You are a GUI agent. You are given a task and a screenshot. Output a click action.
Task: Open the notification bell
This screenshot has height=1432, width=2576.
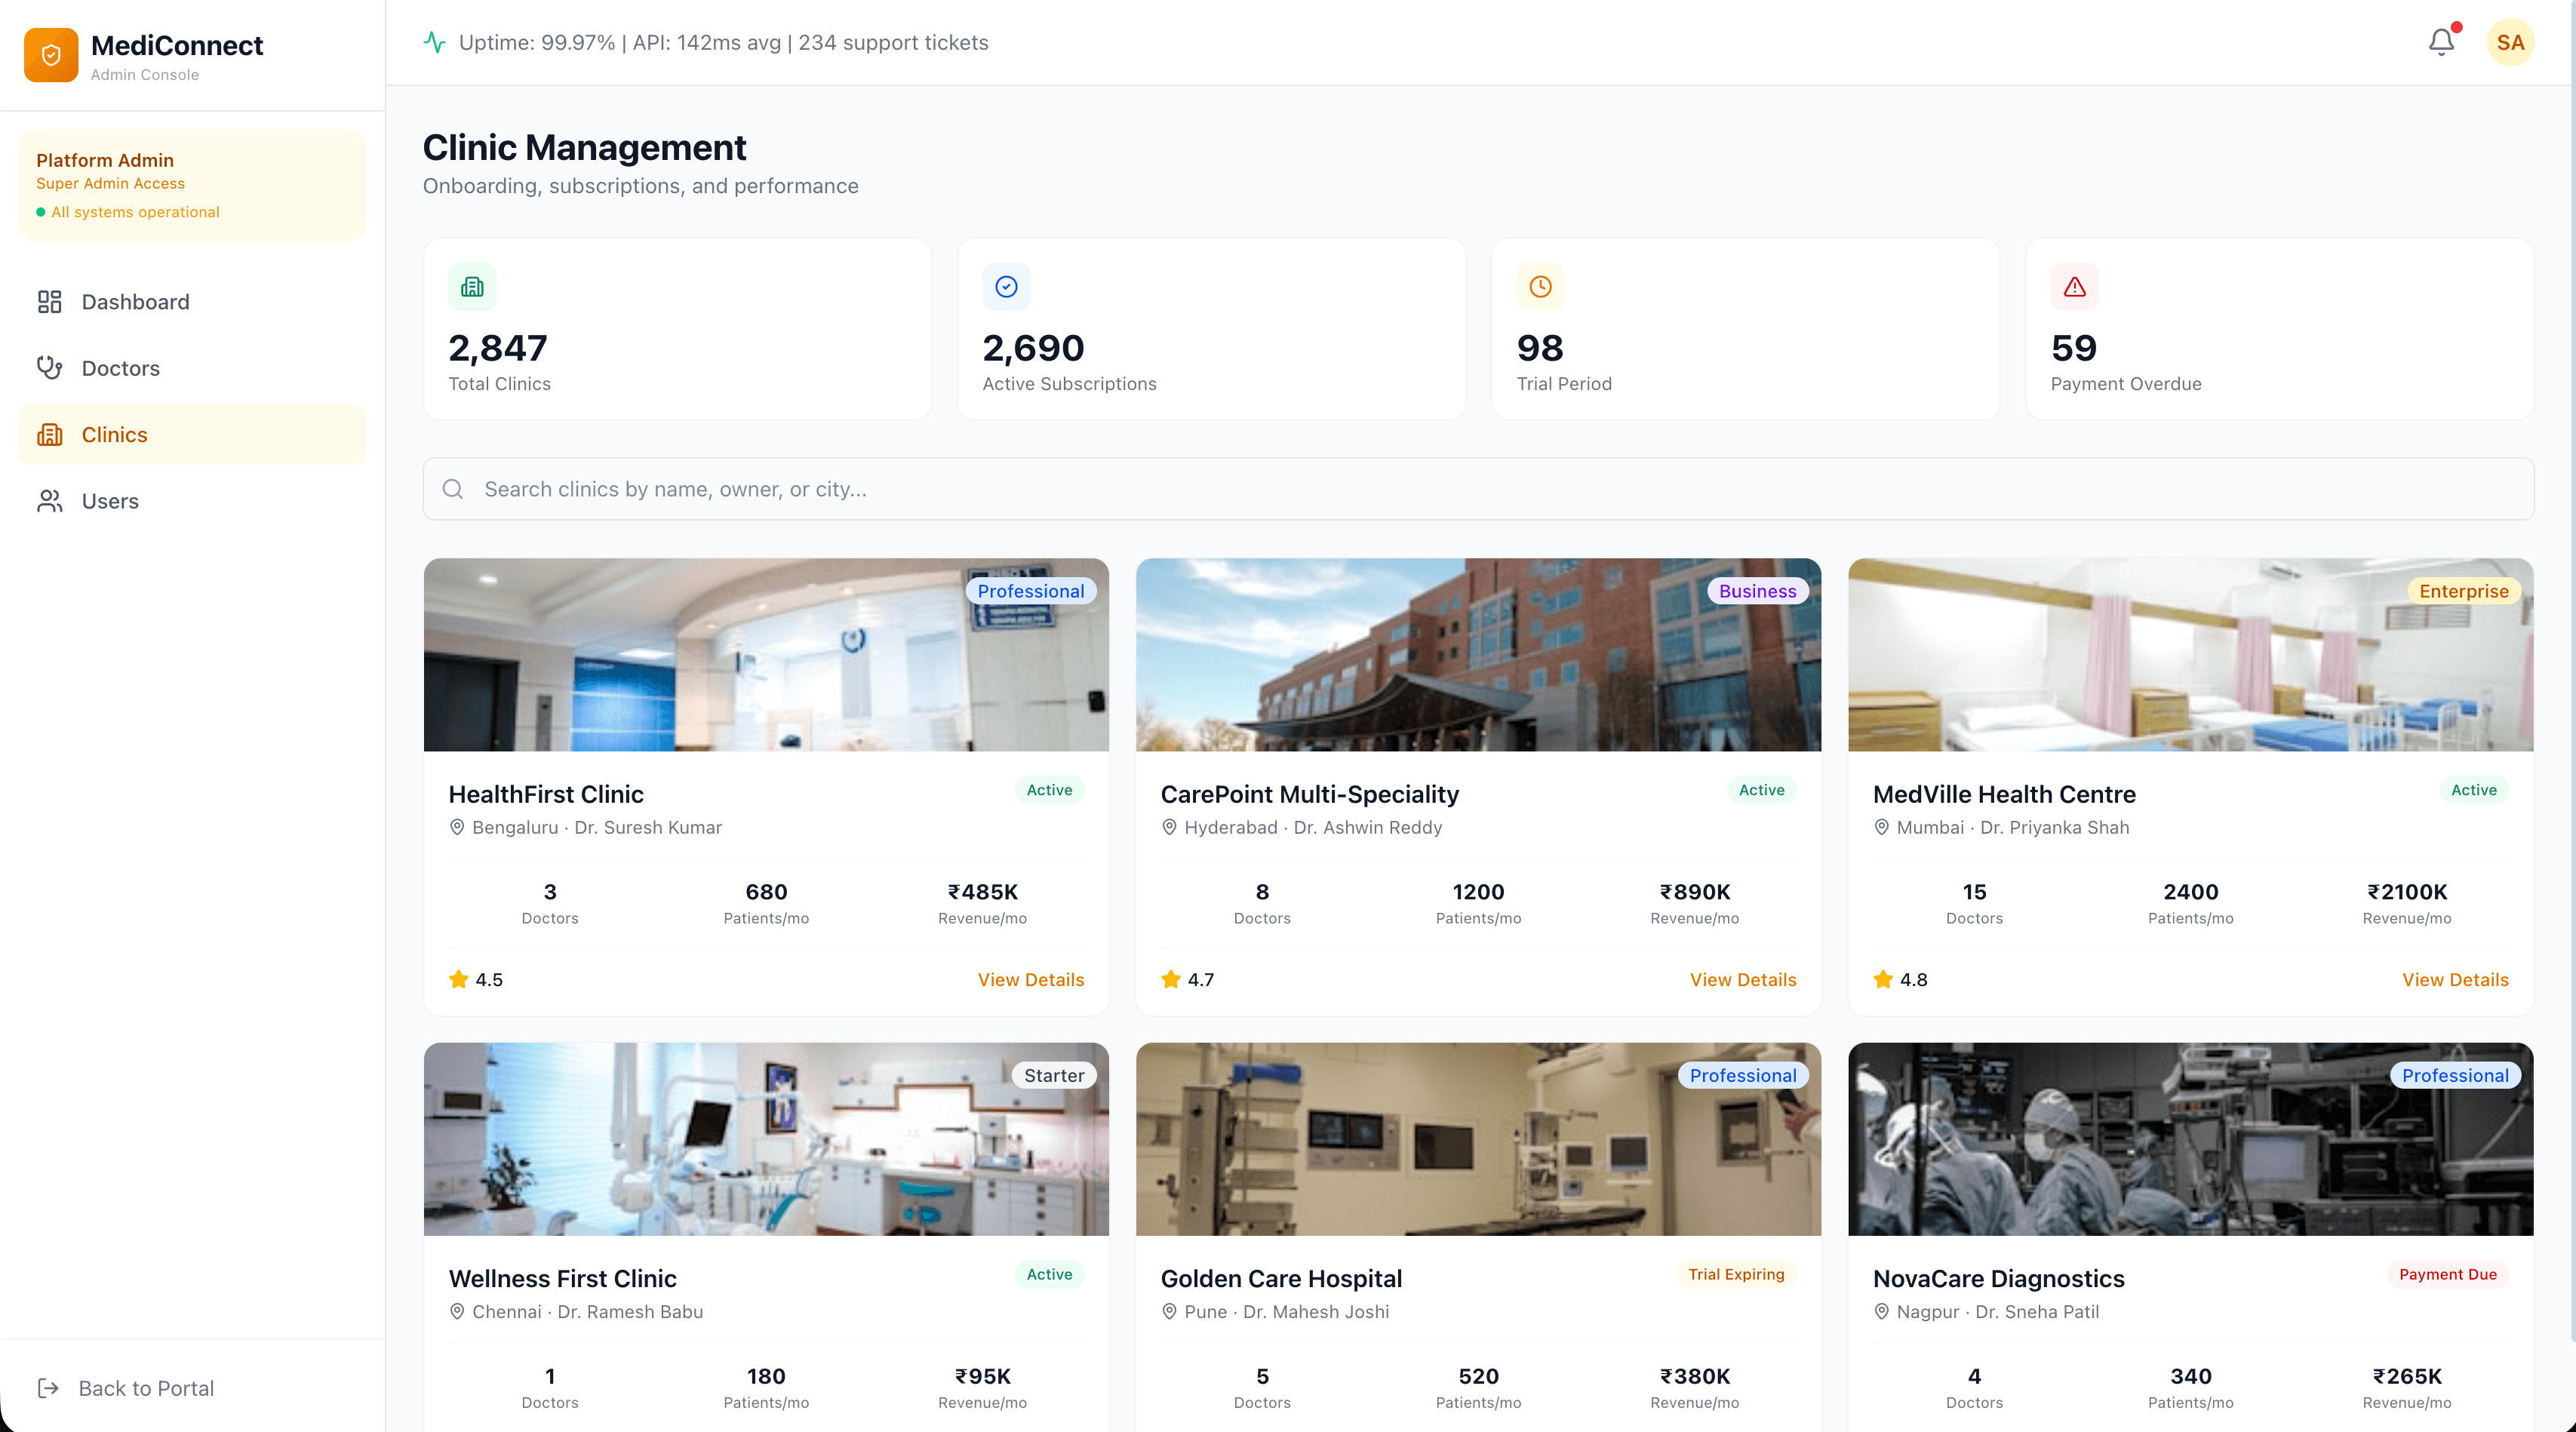pos(2440,41)
